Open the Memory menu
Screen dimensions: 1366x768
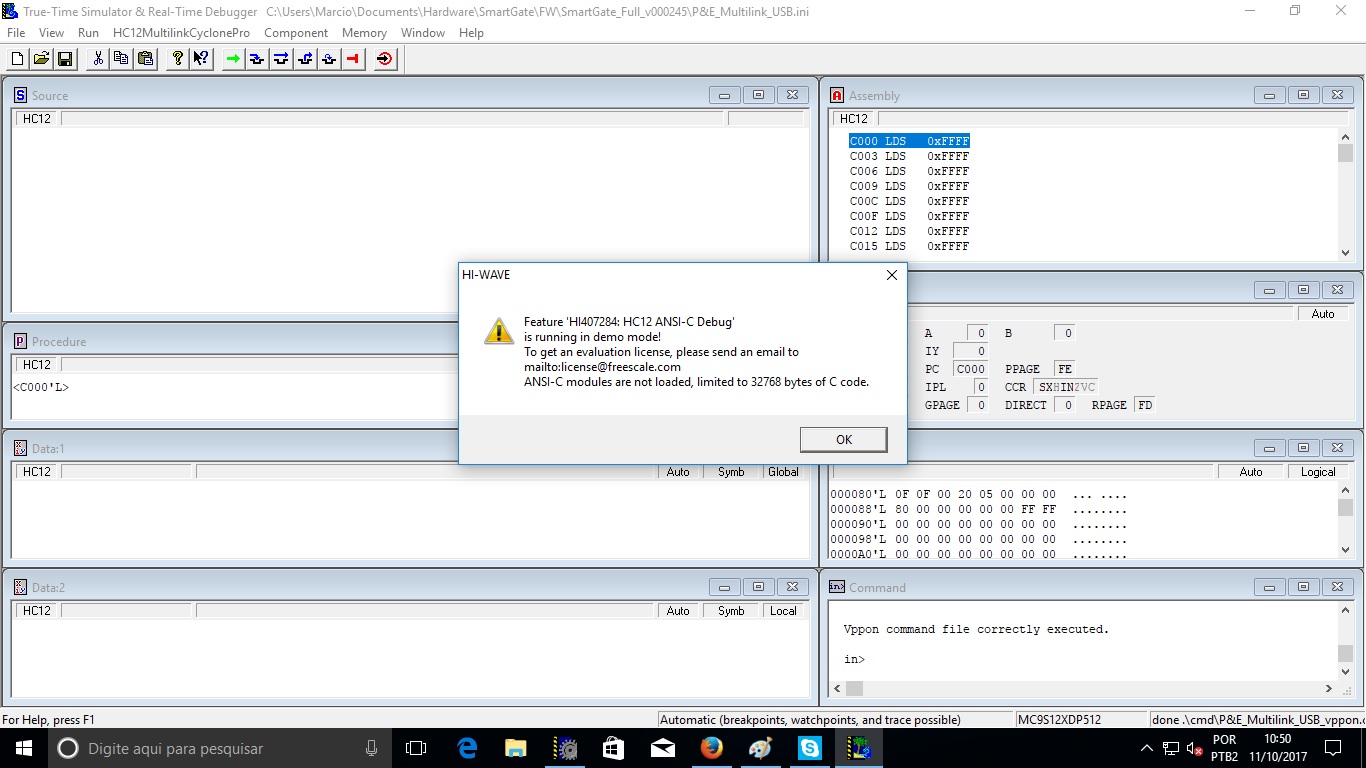[x=364, y=33]
